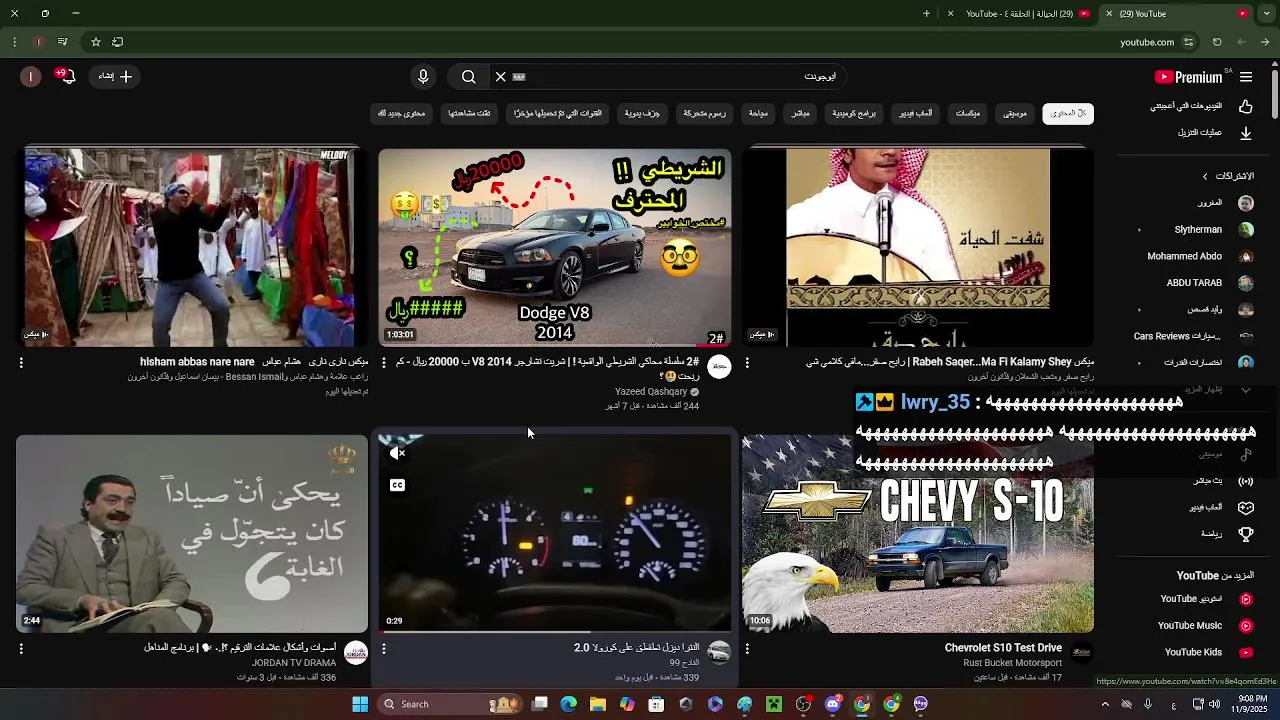Open Discord from the taskbar
Image resolution: width=1280 pixels, height=720 pixels.
tap(833, 704)
